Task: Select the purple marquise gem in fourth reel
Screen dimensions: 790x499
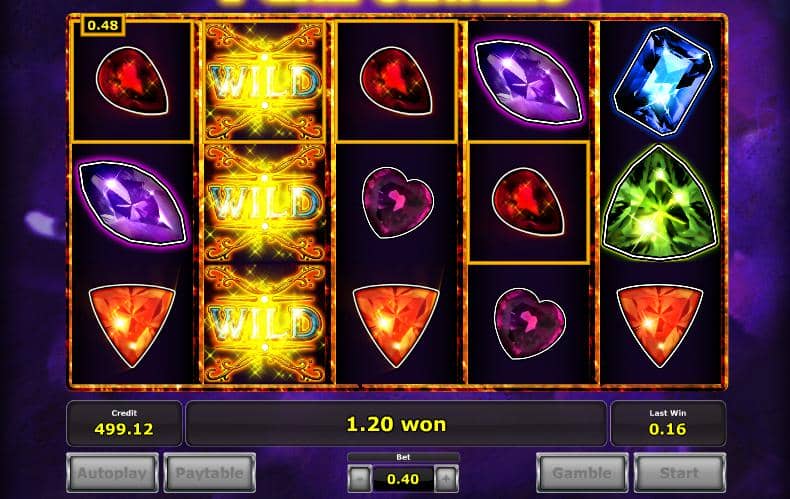Action: coord(529,82)
